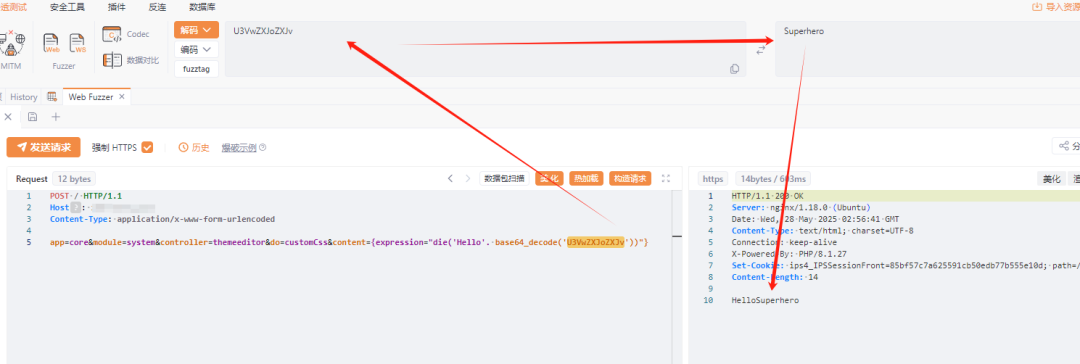Launch the WS Fuzzer icon
Viewport: 1080px width, 364px height.
pyautogui.click(x=78, y=44)
